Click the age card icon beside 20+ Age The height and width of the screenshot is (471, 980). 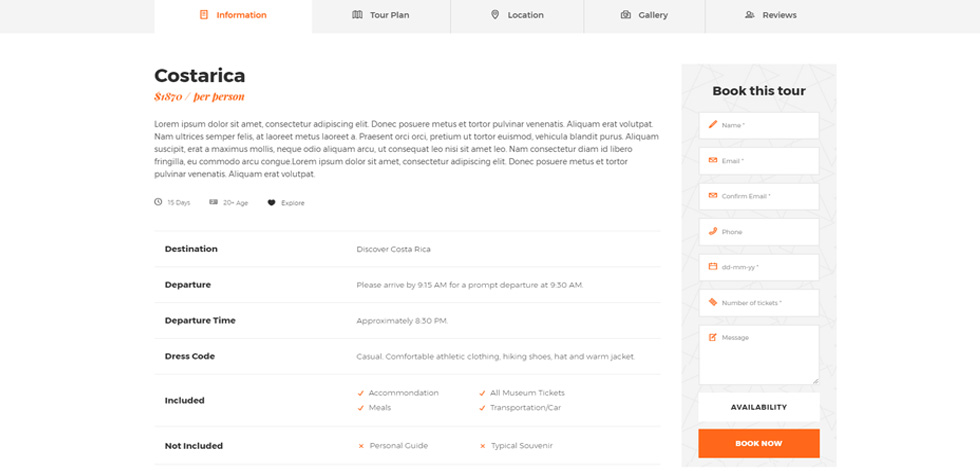point(213,202)
